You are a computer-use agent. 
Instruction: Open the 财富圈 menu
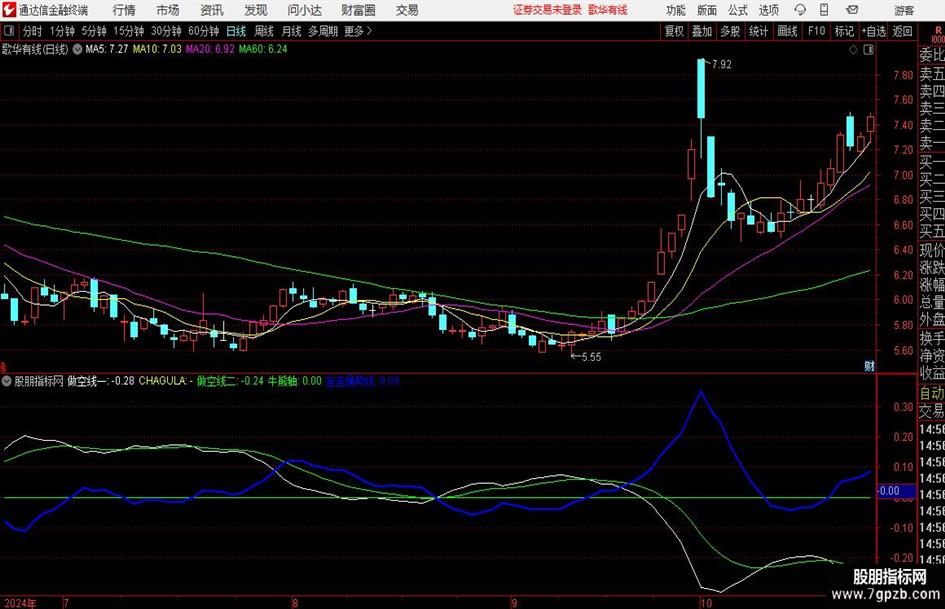pos(358,10)
